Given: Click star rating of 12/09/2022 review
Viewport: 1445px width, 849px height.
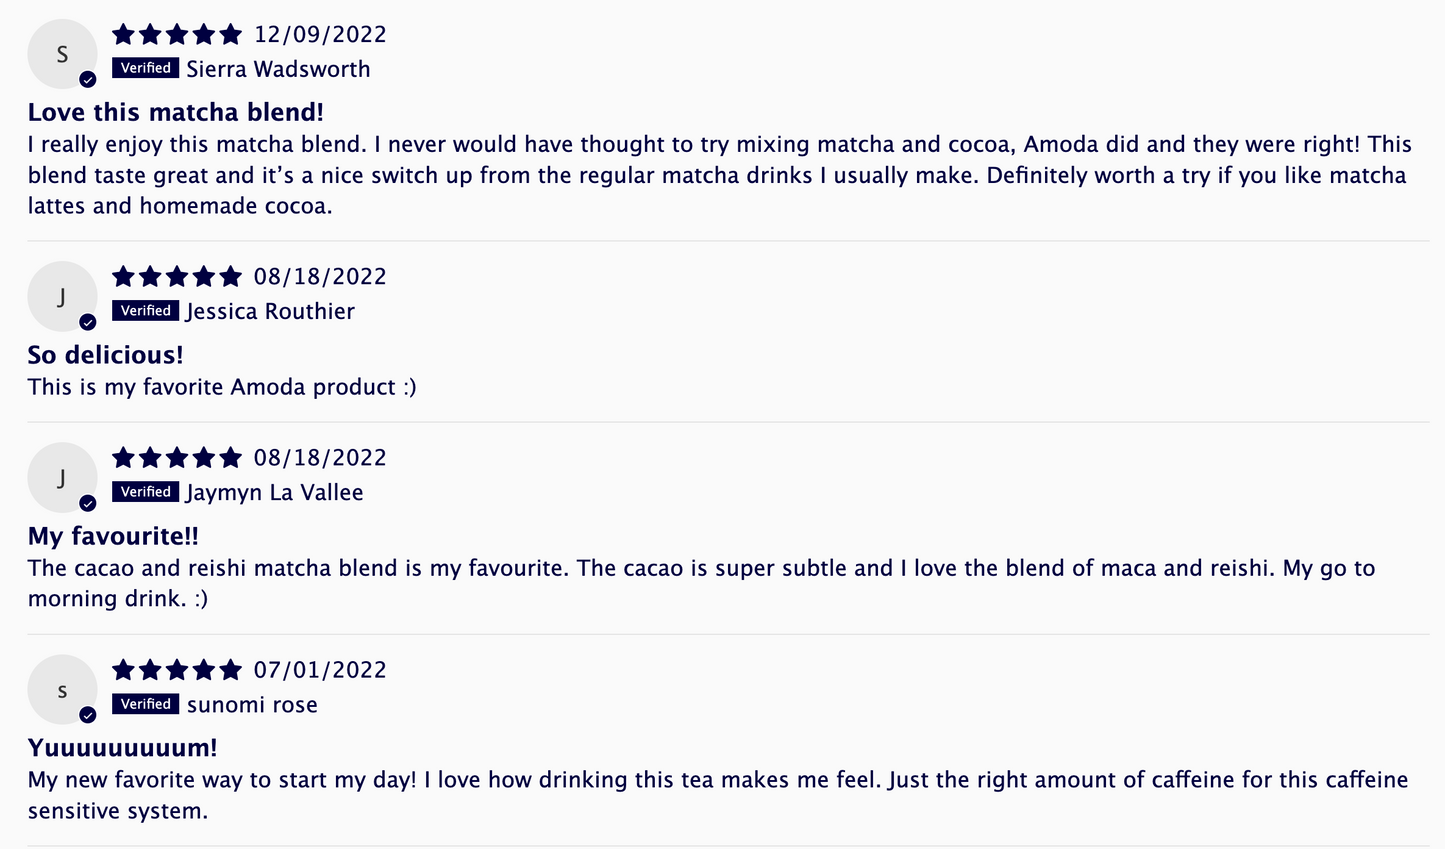Looking at the screenshot, I should coord(177,35).
